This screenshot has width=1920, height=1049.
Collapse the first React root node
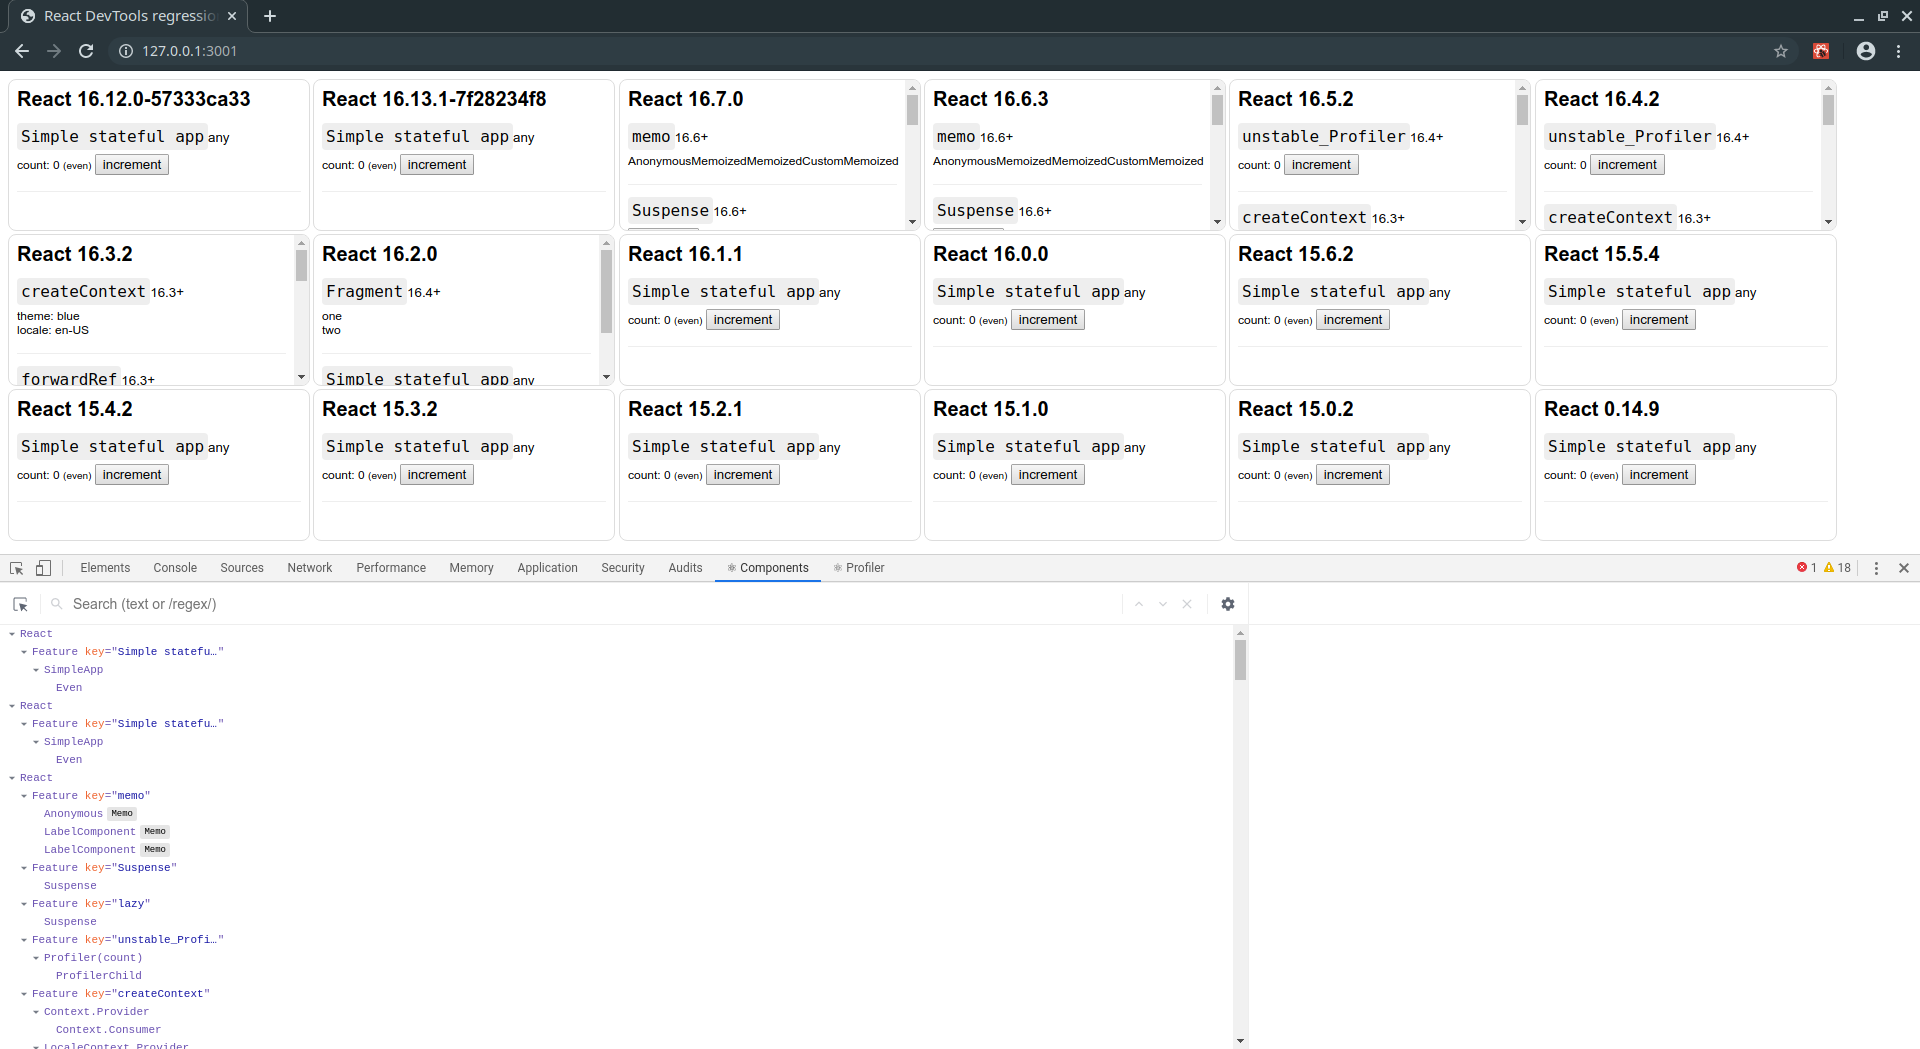click(x=12, y=634)
